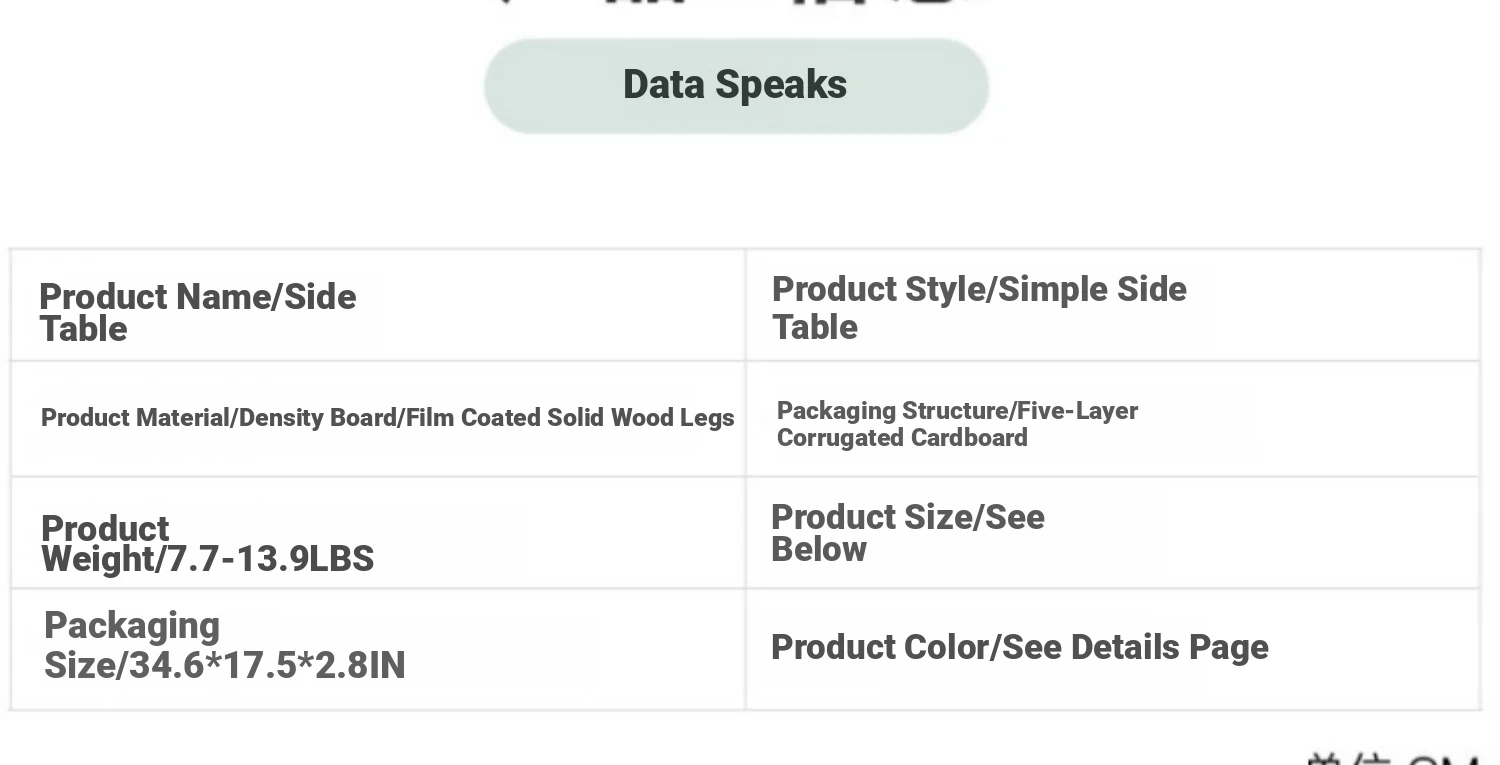Click the word Table under Product Name

coord(83,329)
